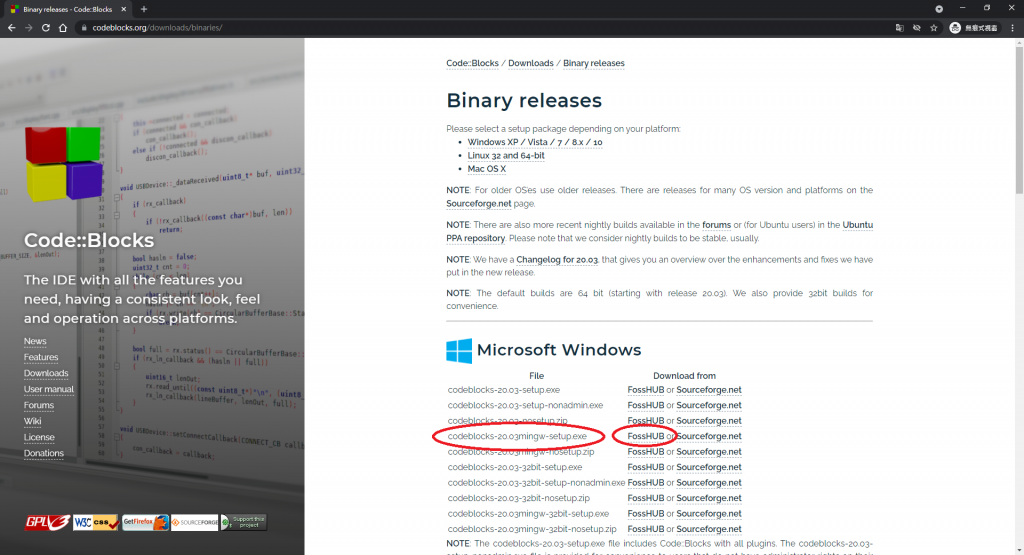1024x555 pixels.
Task: Go back to the previous page
Action: 11,27
